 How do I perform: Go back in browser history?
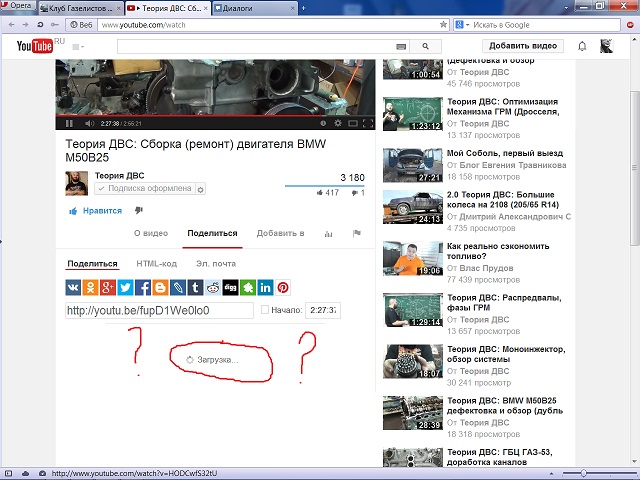click(x=11, y=24)
